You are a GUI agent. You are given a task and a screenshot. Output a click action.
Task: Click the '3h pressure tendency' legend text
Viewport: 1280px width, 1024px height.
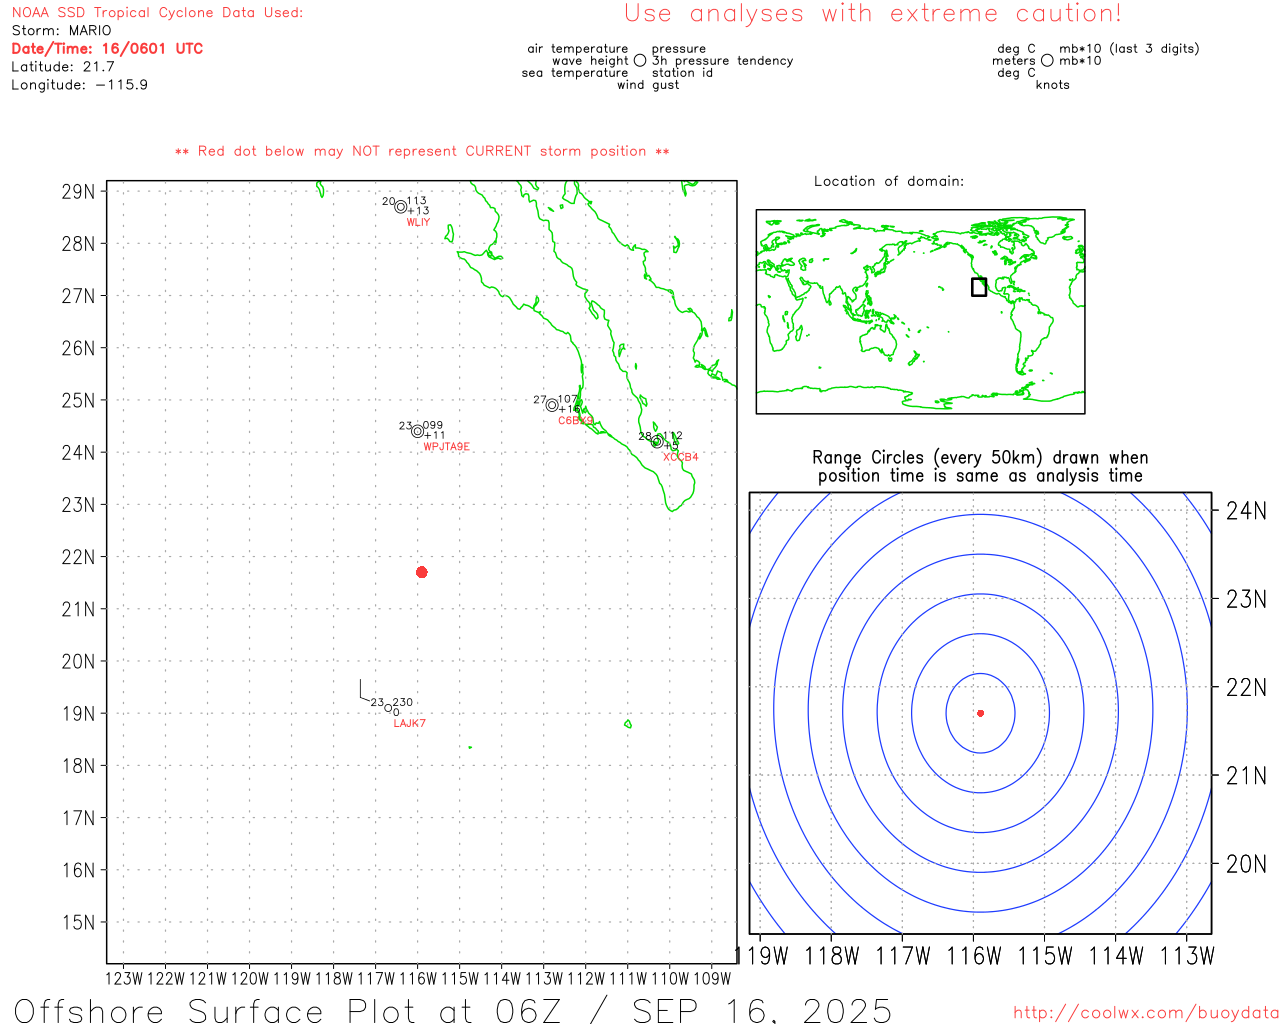click(x=723, y=61)
